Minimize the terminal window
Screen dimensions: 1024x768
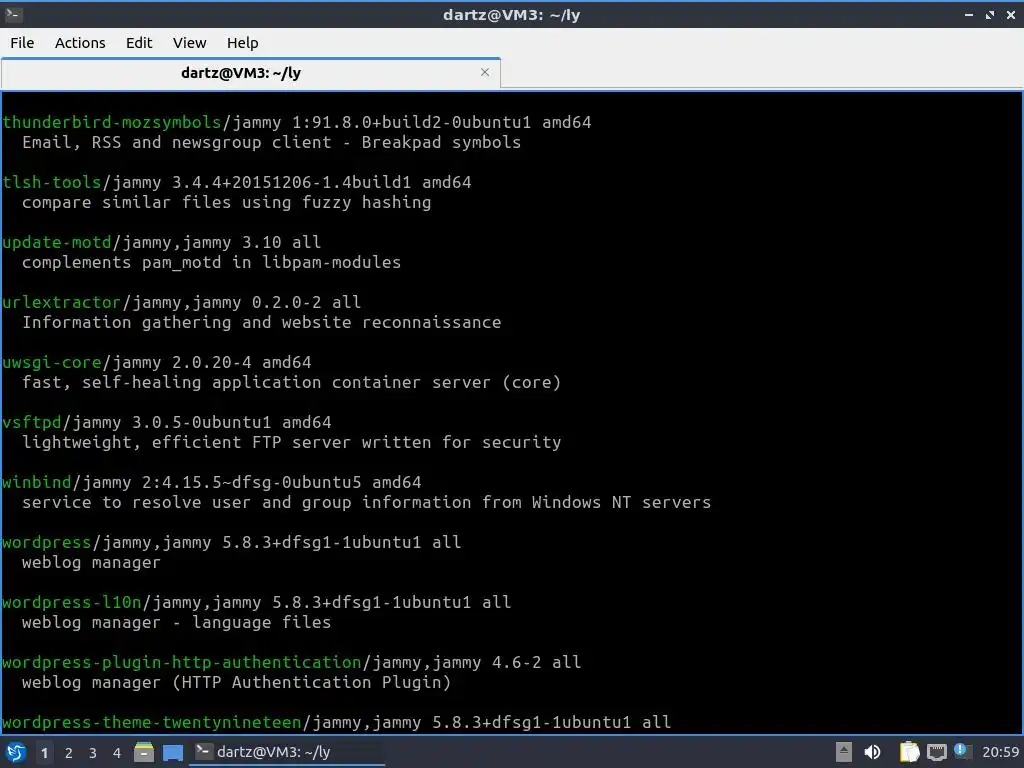click(x=969, y=14)
